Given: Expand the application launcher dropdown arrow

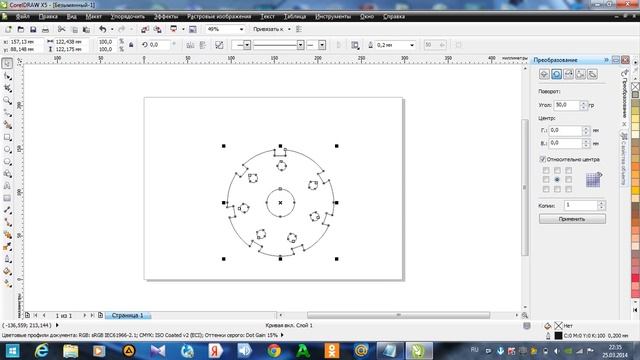Looking at the screenshot, I should click(x=183, y=29).
